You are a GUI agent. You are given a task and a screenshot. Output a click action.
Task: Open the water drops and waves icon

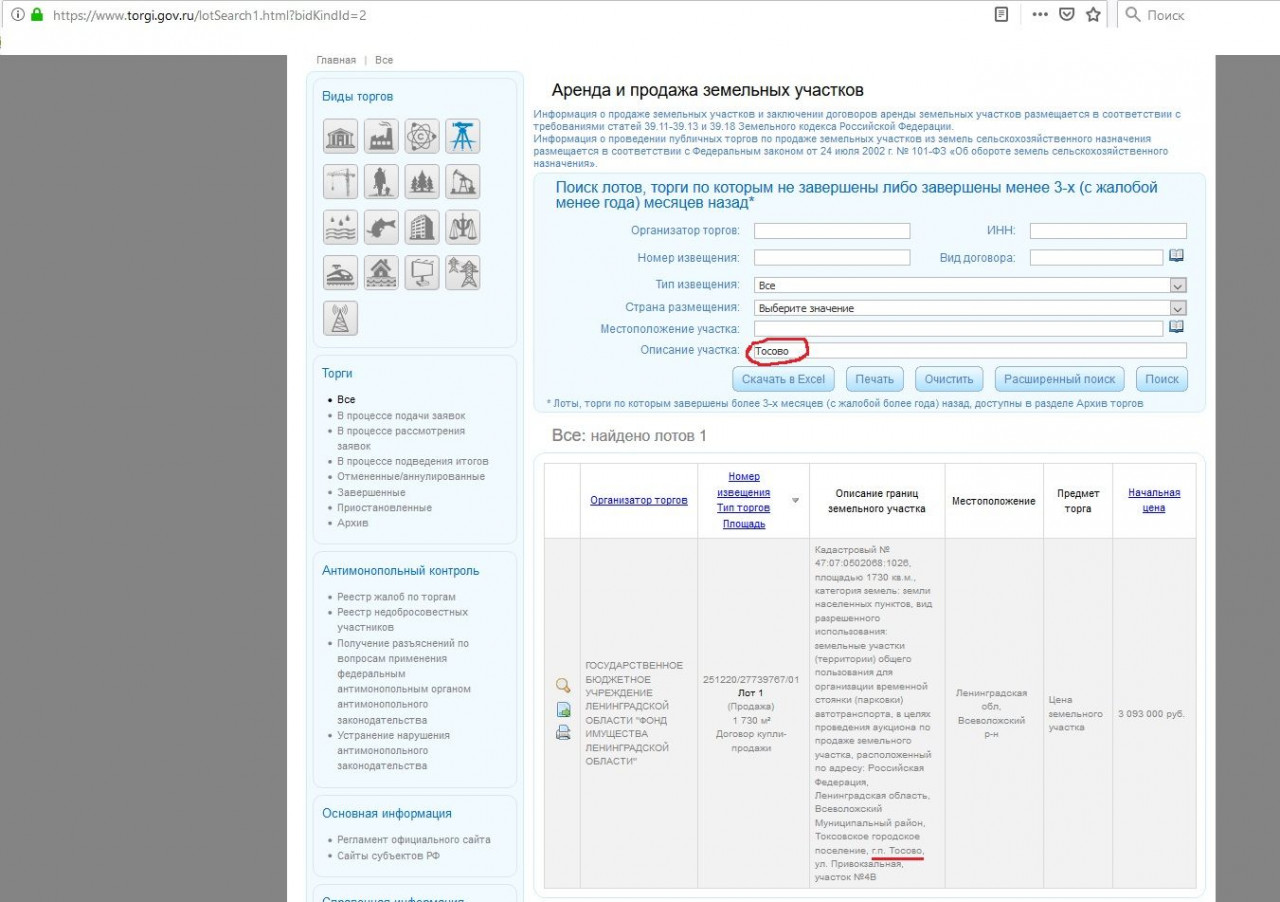point(341,227)
